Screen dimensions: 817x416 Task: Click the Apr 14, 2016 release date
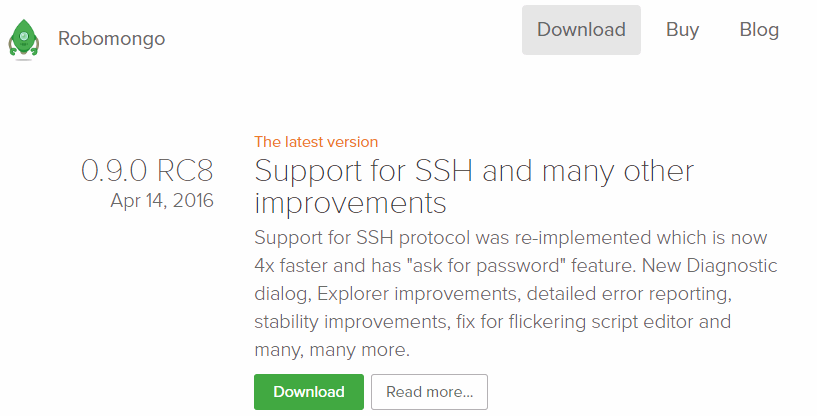[162, 201]
